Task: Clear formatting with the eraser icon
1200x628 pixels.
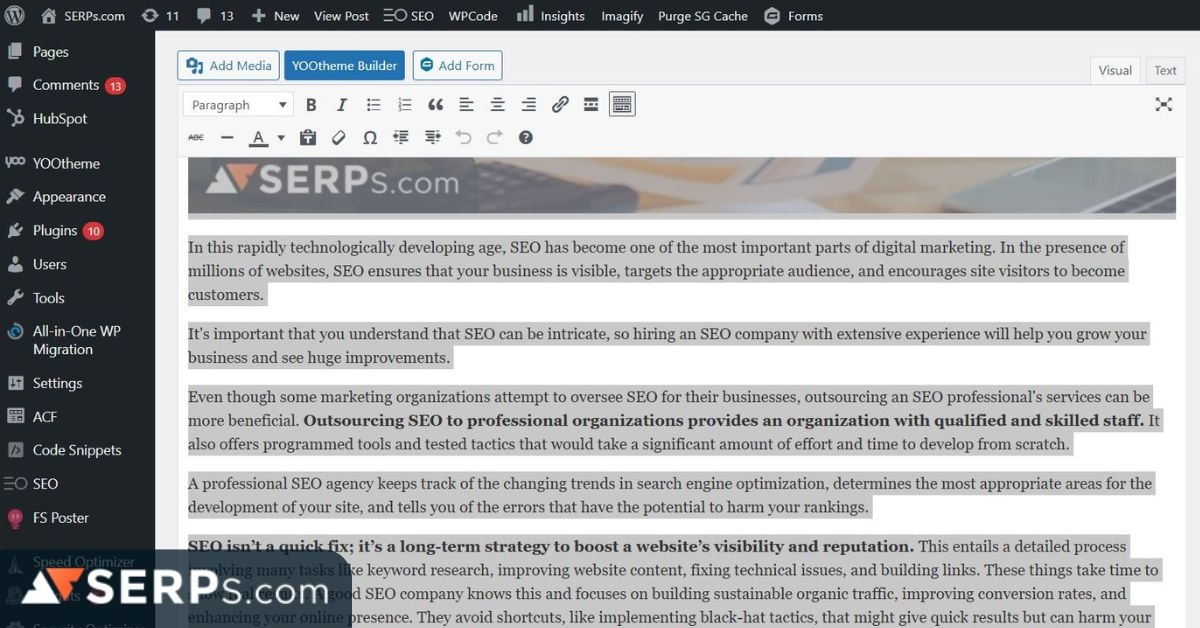Action: 339,137
